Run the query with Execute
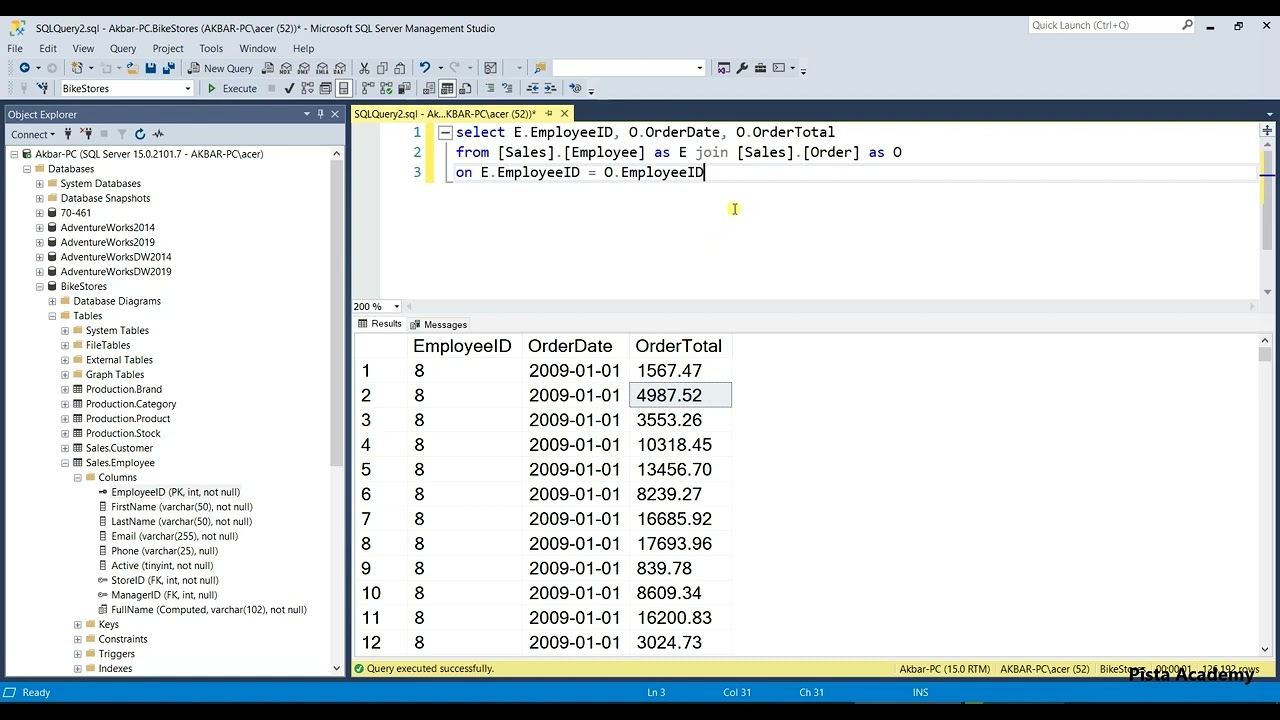The width and height of the screenshot is (1280, 720). tap(232, 88)
